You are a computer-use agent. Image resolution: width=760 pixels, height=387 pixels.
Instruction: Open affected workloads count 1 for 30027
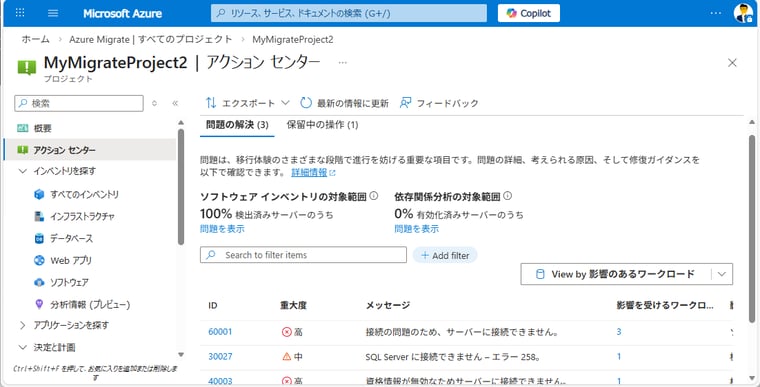pyautogui.click(x=619, y=356)
